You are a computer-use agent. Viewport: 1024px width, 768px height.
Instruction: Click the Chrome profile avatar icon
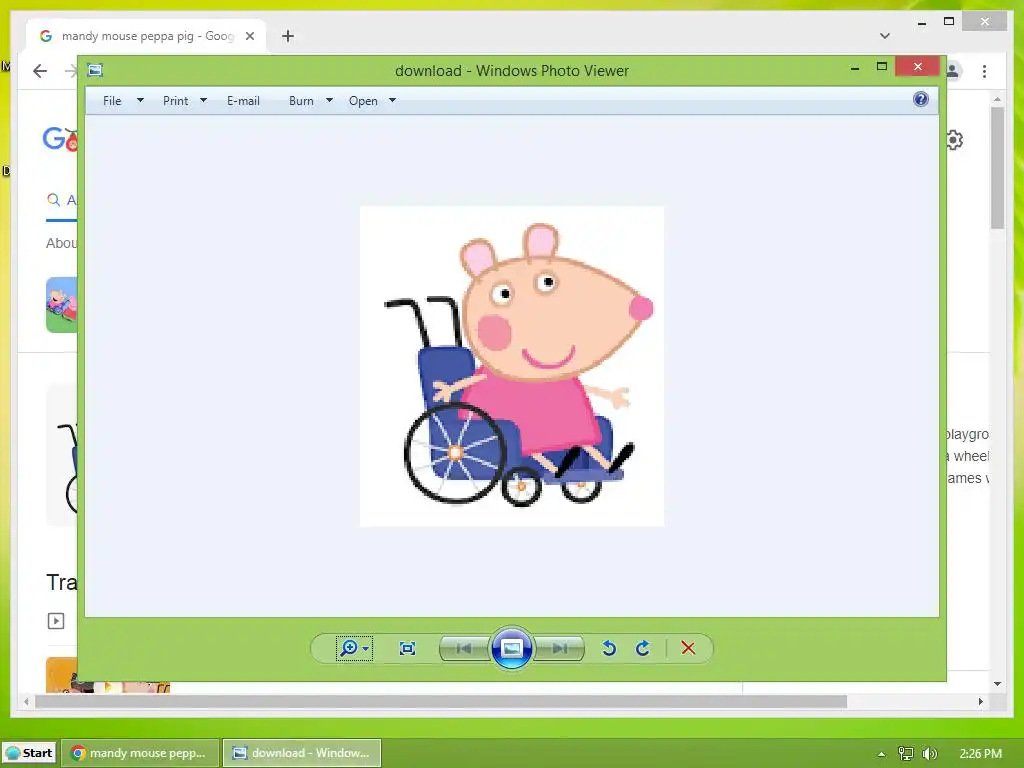[953, 71]
